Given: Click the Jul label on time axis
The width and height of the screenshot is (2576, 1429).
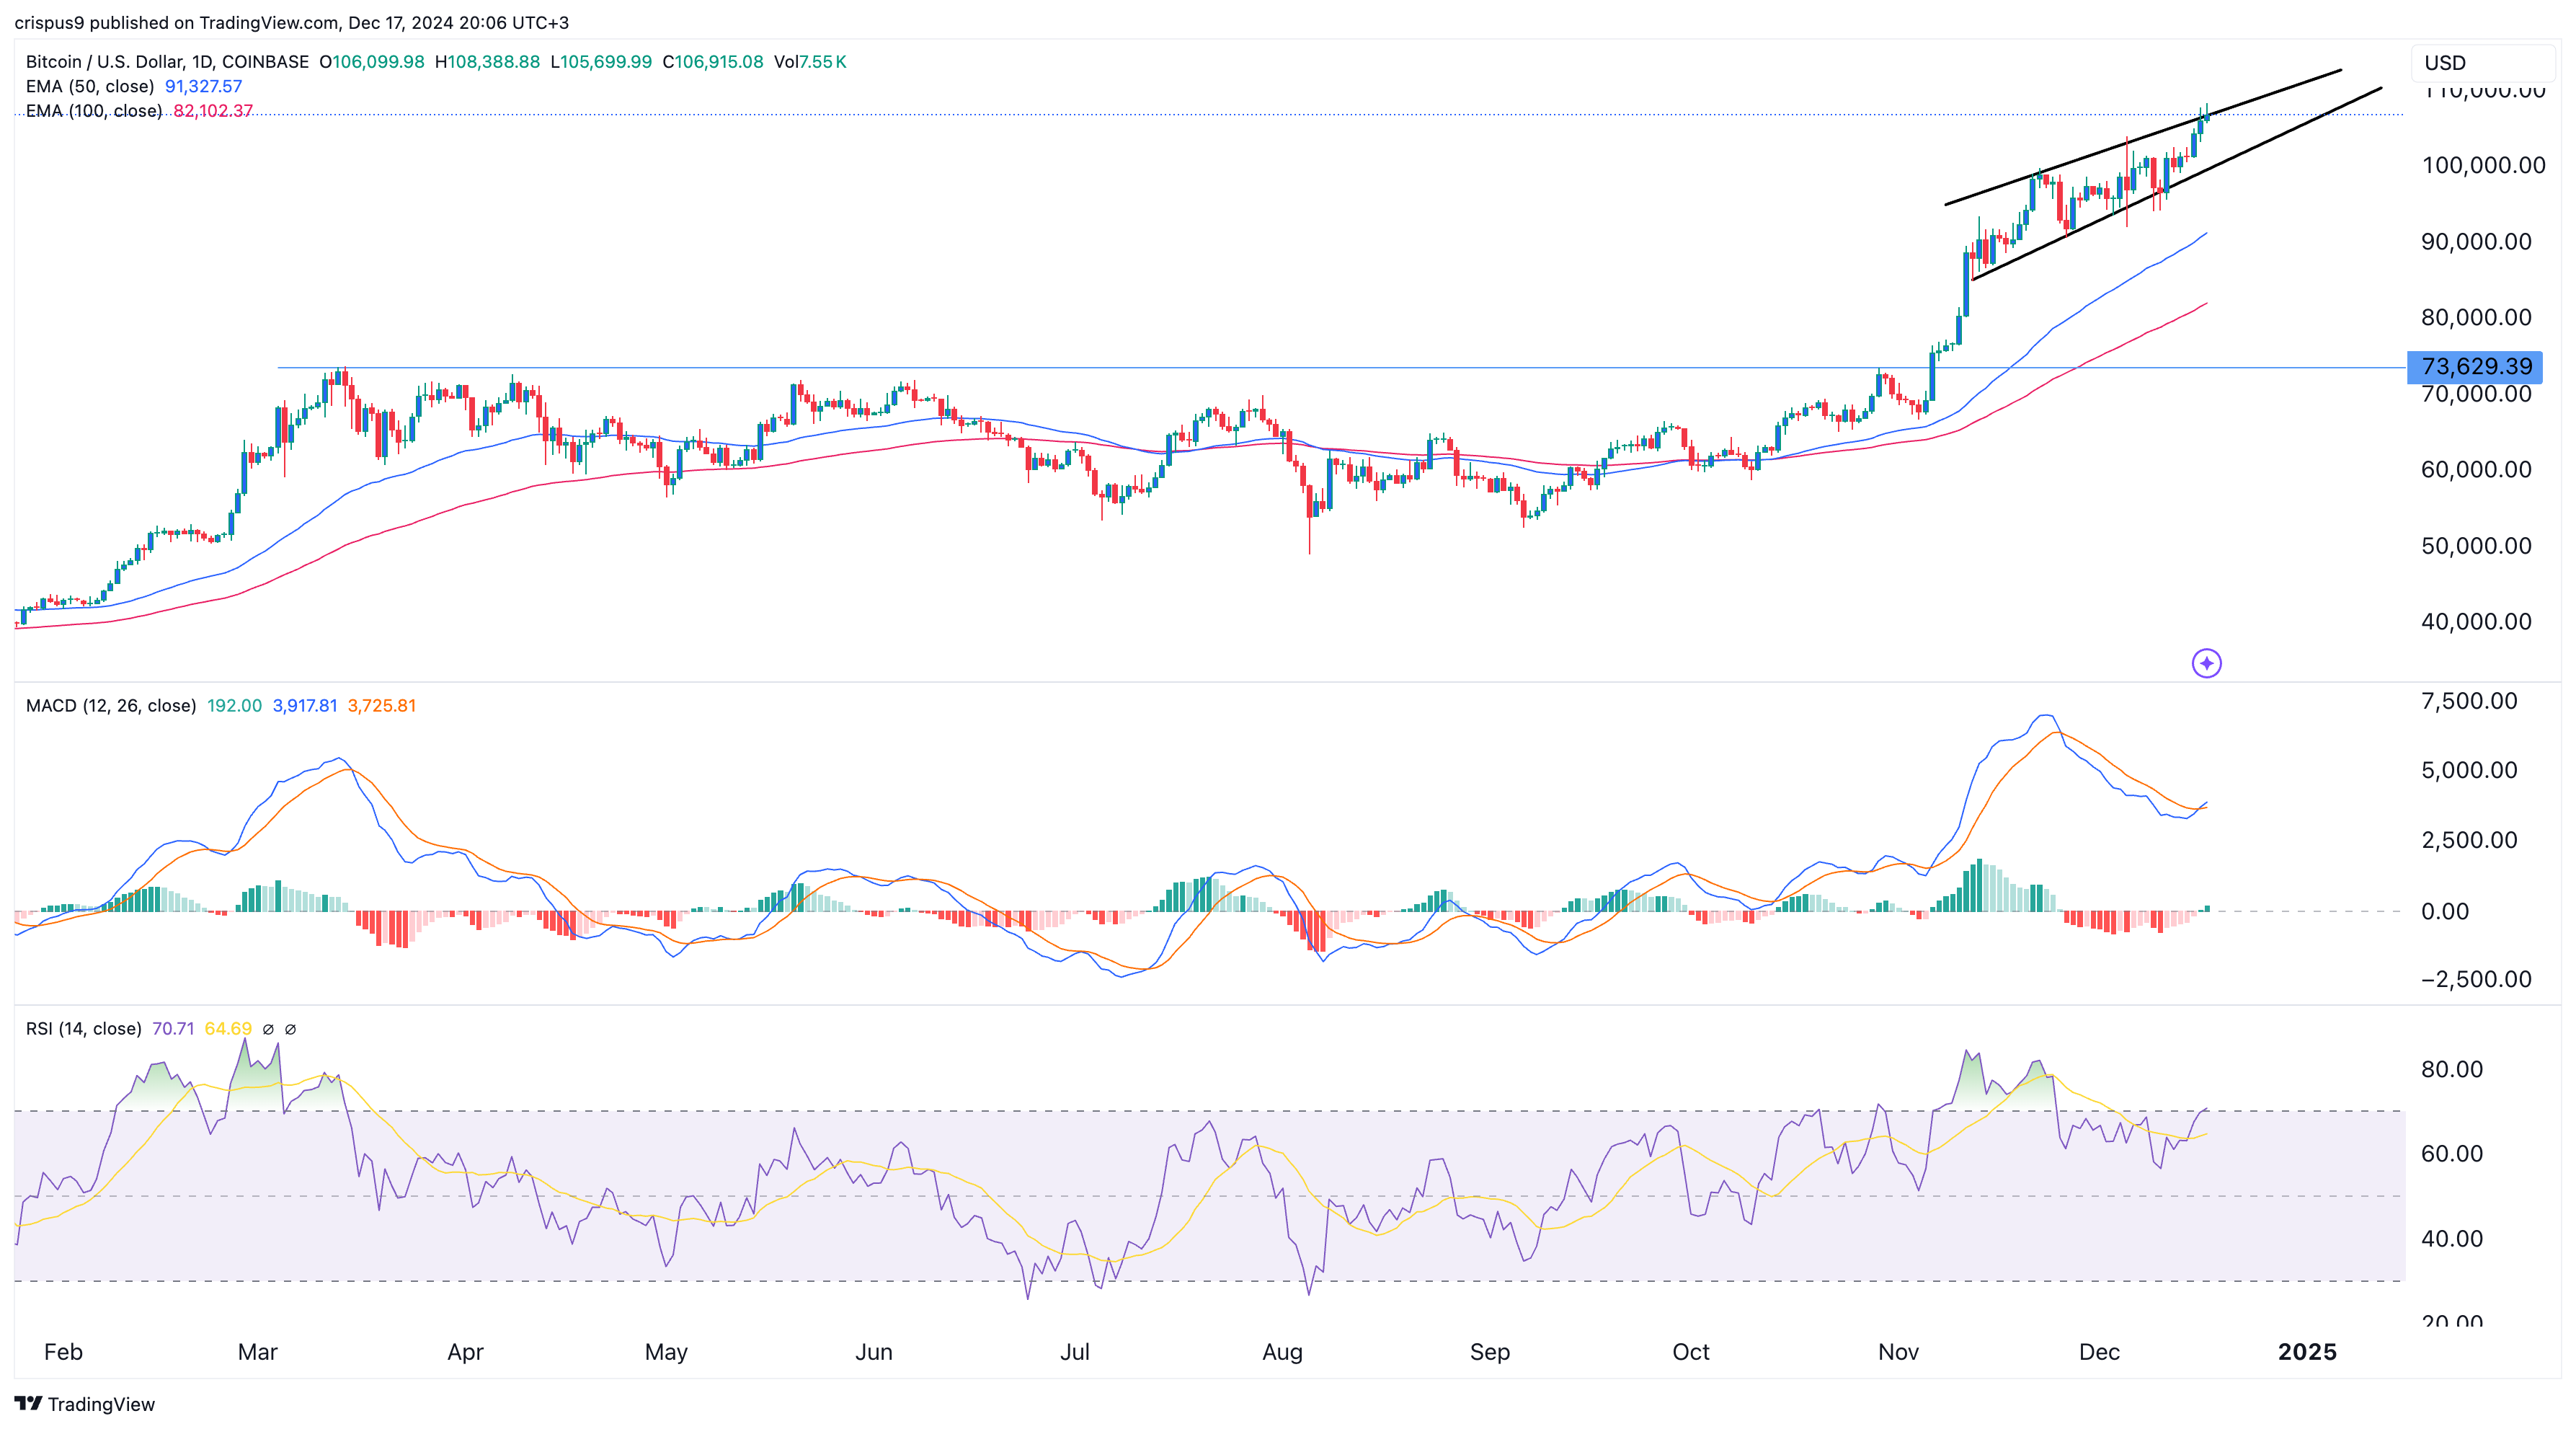Looking at the screenshot, I should (x=1075, y=1352).
